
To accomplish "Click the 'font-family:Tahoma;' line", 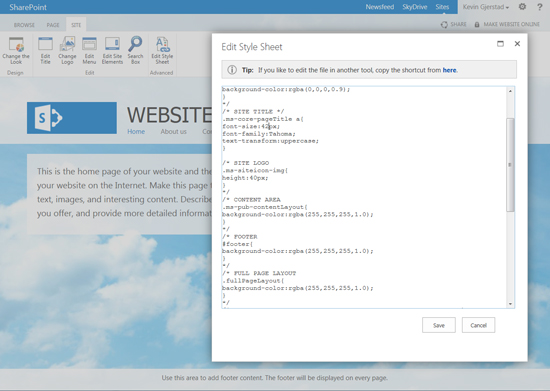I will point(259,134).
